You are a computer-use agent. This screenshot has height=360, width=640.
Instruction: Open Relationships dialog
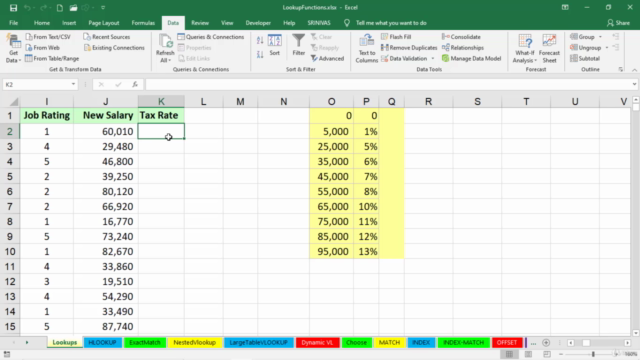[463, 48]
